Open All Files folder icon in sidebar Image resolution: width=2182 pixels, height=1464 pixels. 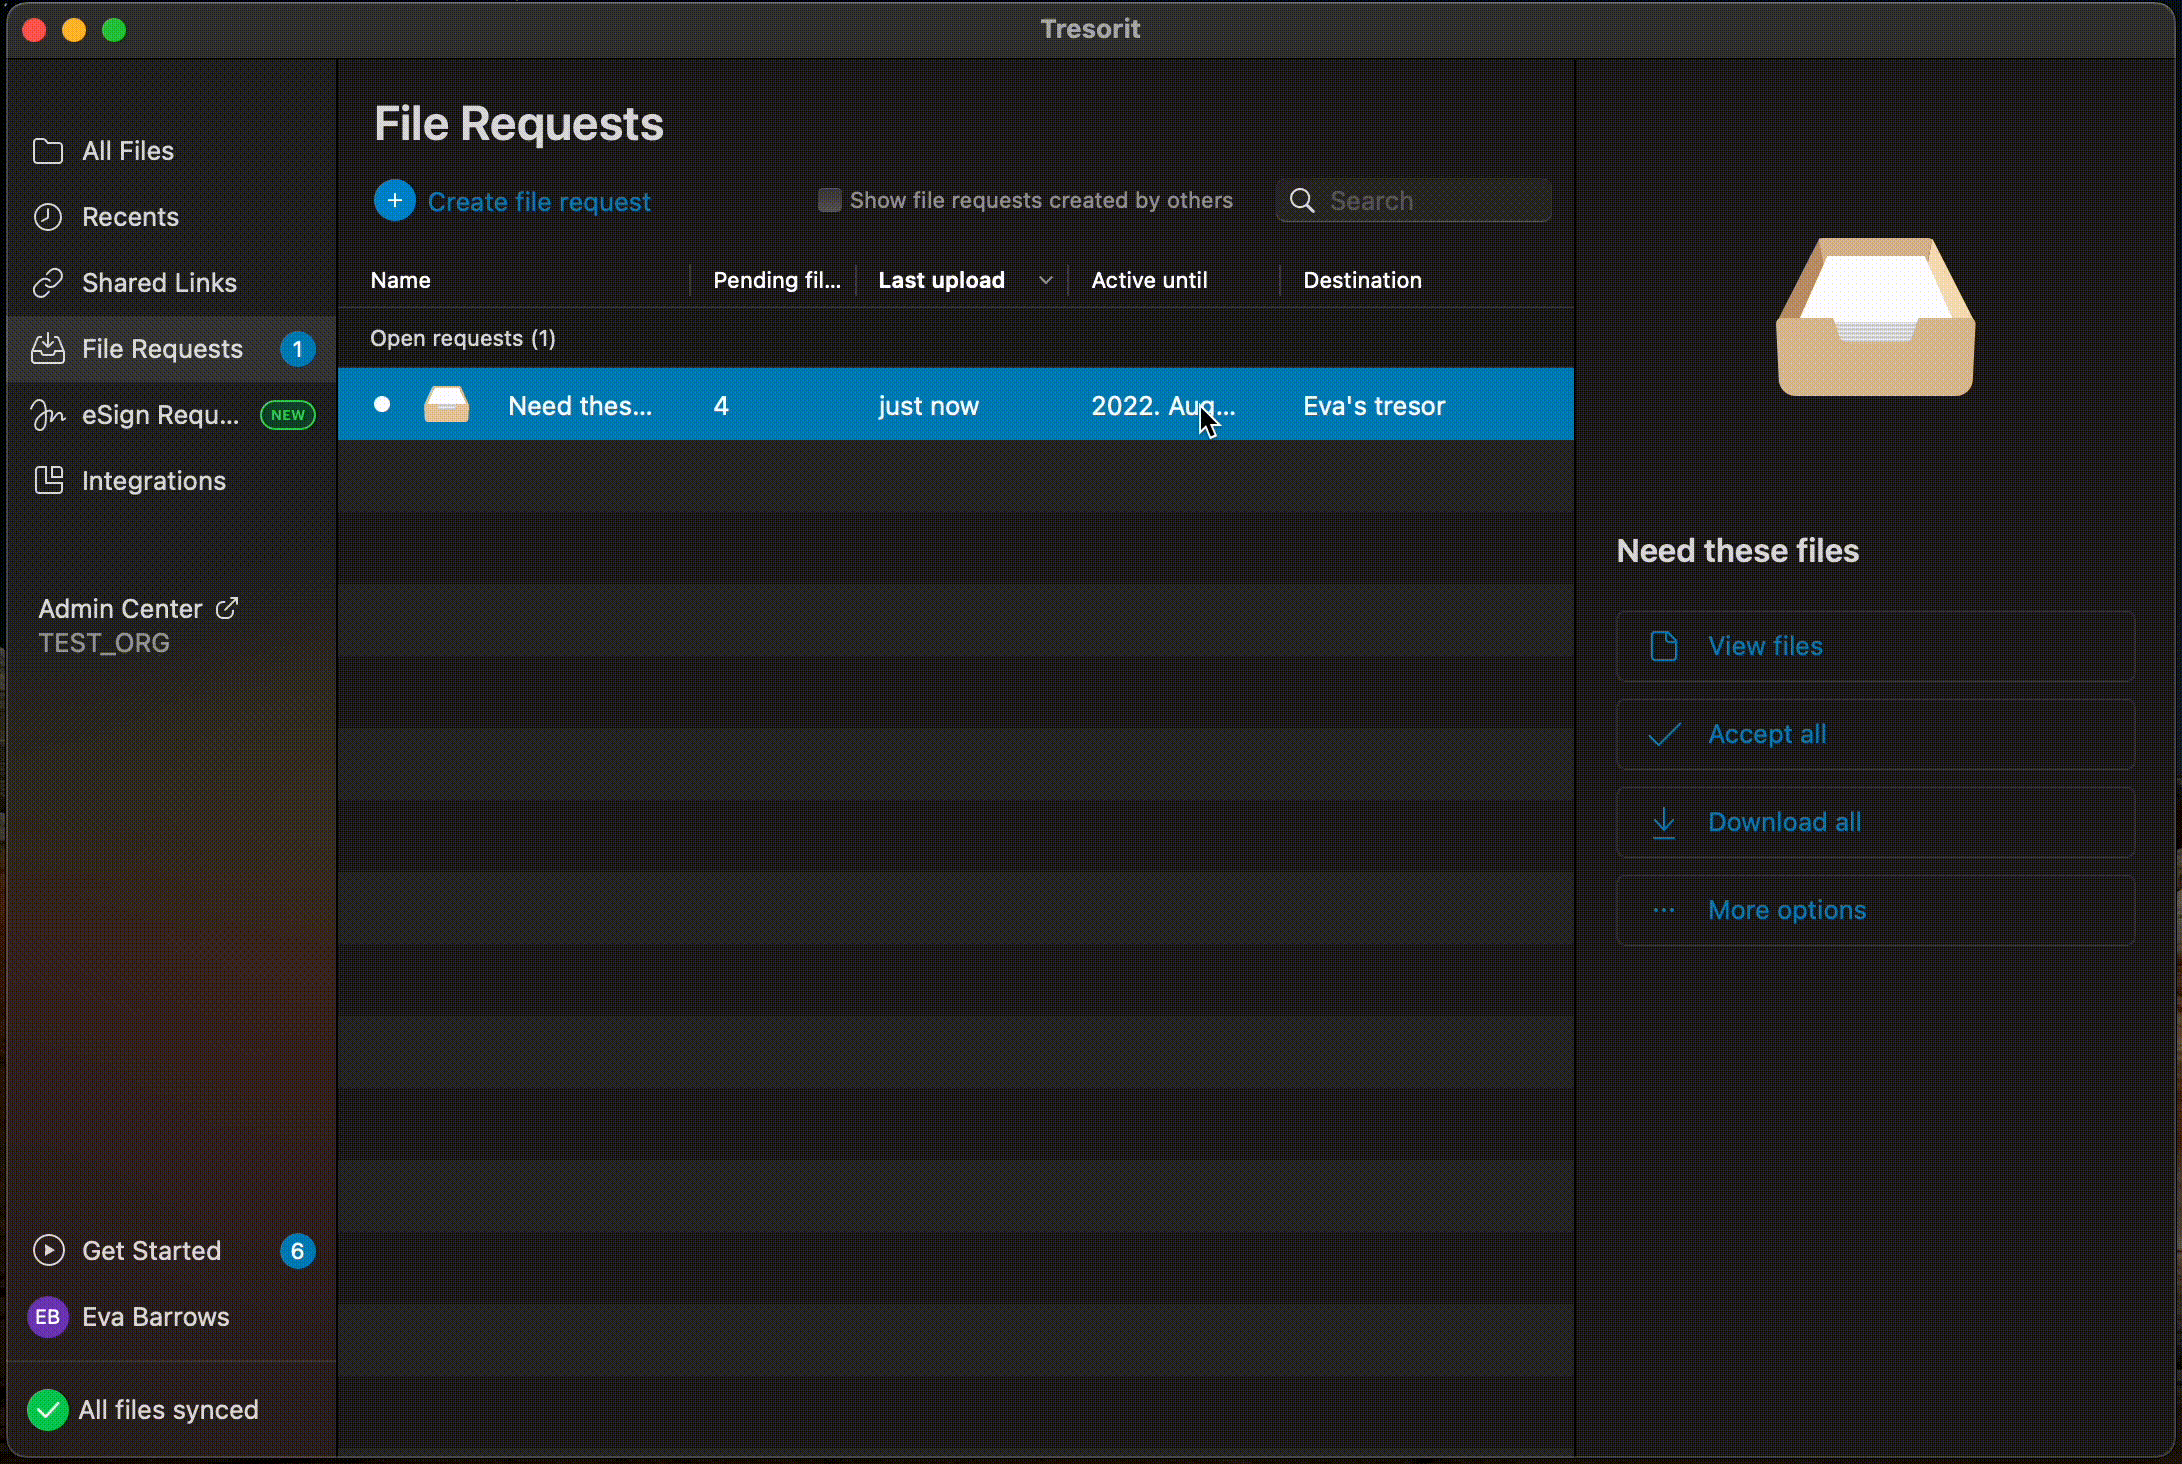tap(48, 151)
